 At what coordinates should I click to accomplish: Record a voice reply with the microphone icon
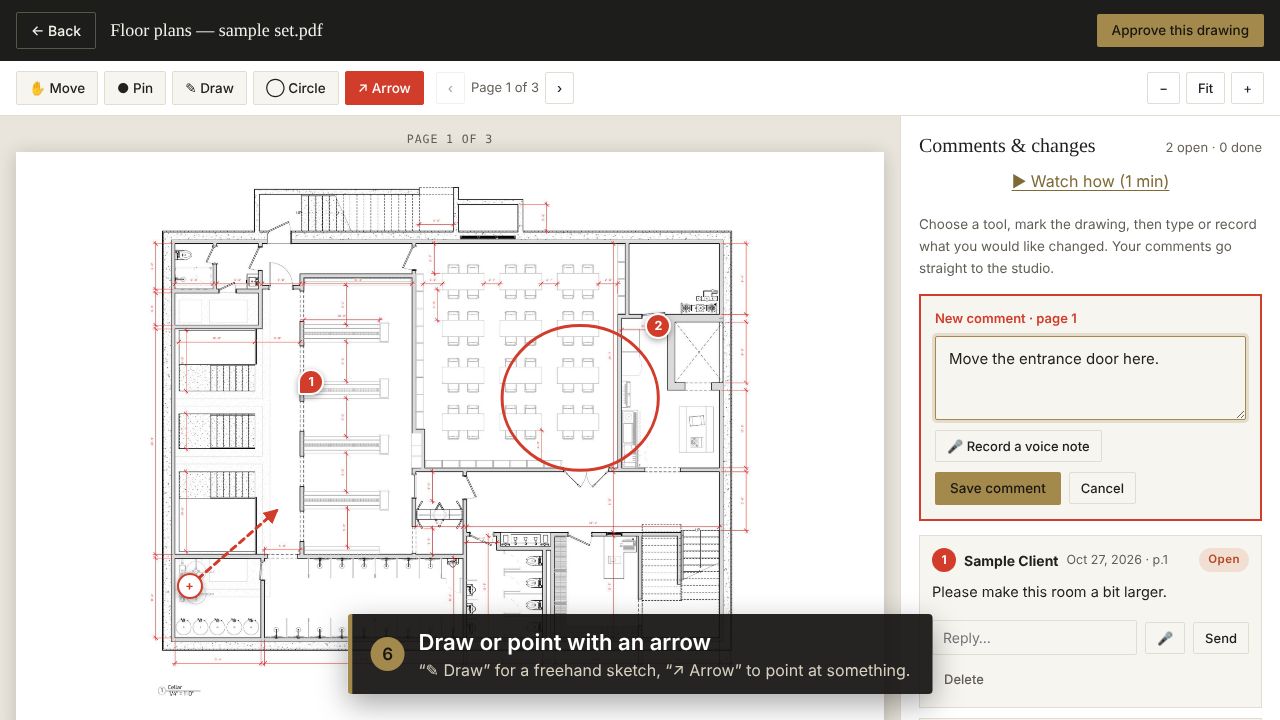[1165, 638]
